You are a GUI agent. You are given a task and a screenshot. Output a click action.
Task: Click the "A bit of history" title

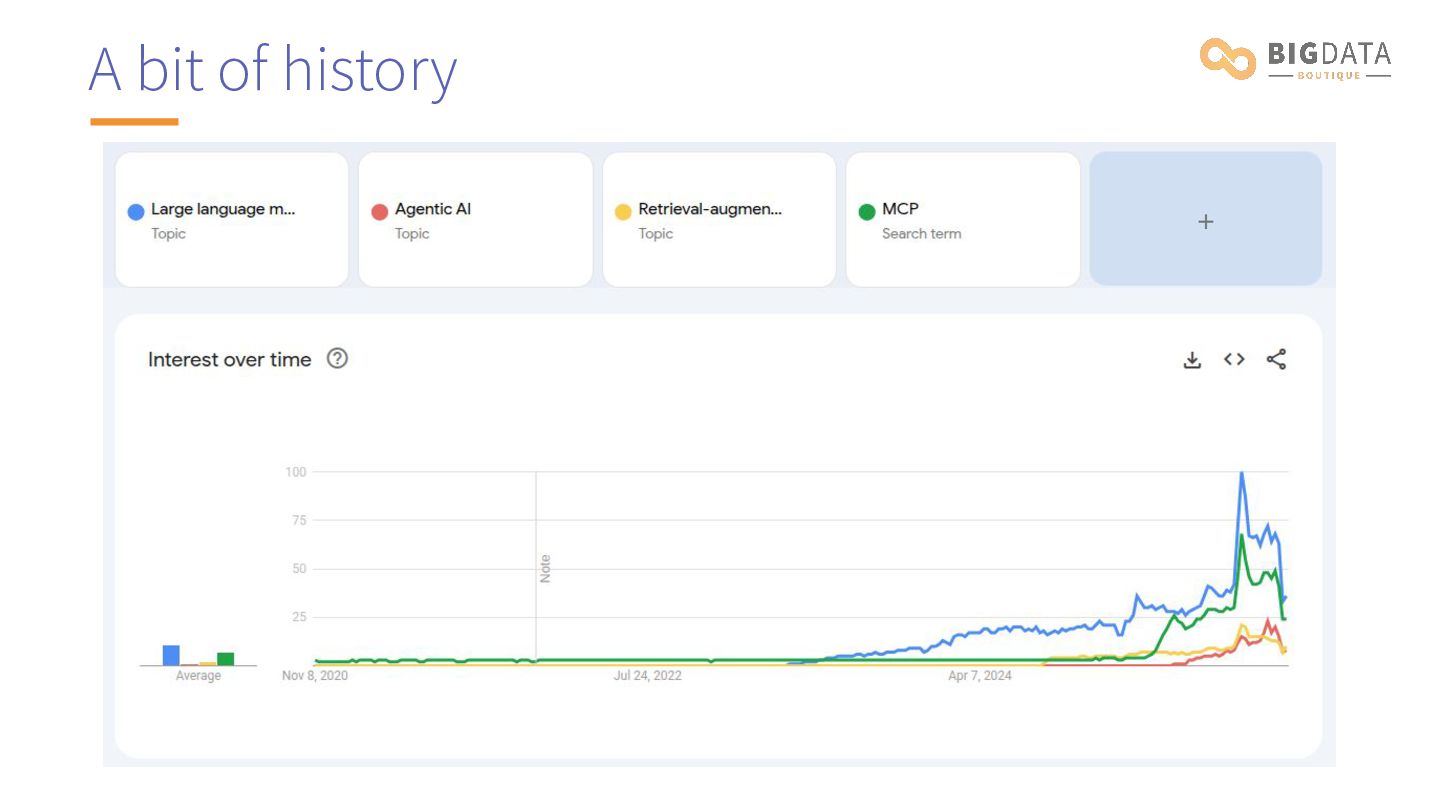(272, 68)
